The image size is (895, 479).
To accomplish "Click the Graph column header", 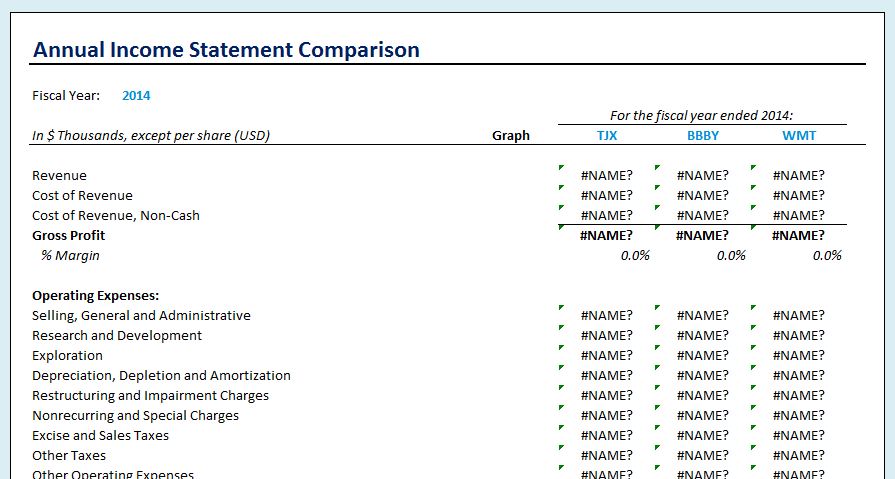I will (511, 135).
